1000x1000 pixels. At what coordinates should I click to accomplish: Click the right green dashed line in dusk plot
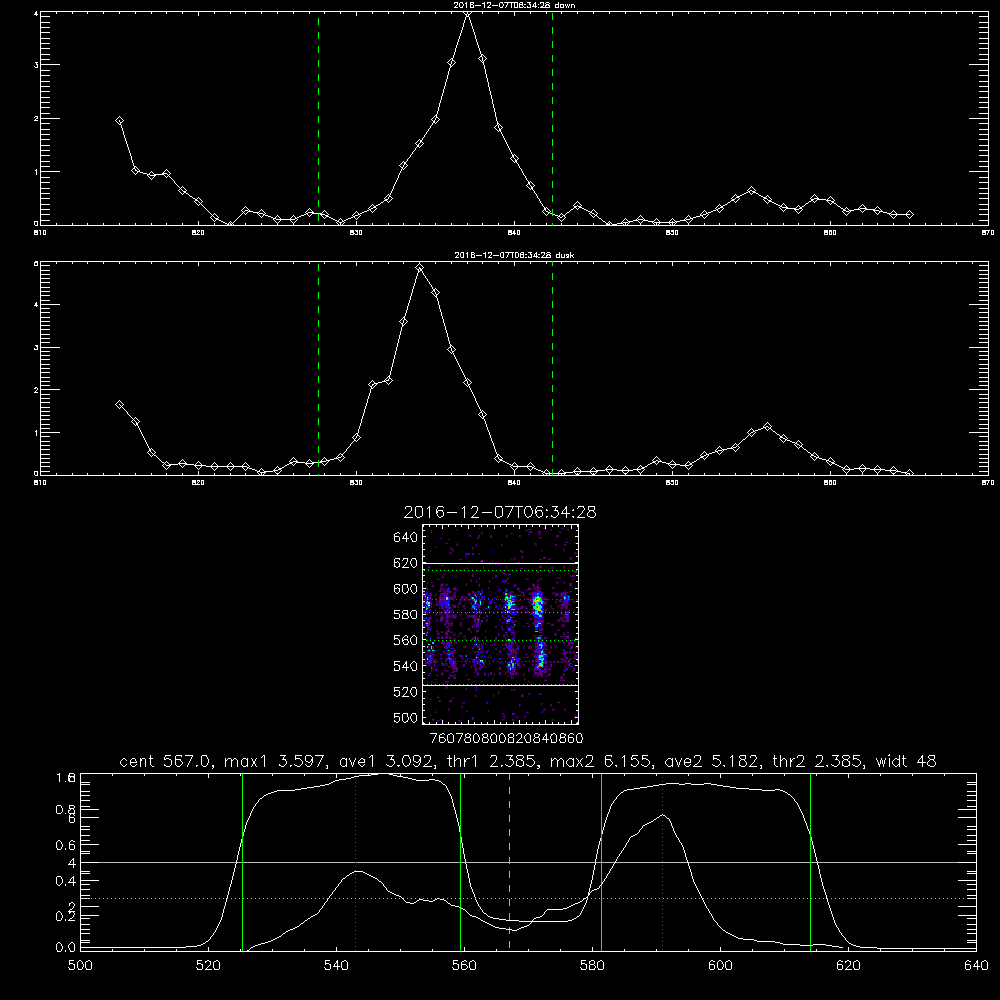(x=552, y=369)
